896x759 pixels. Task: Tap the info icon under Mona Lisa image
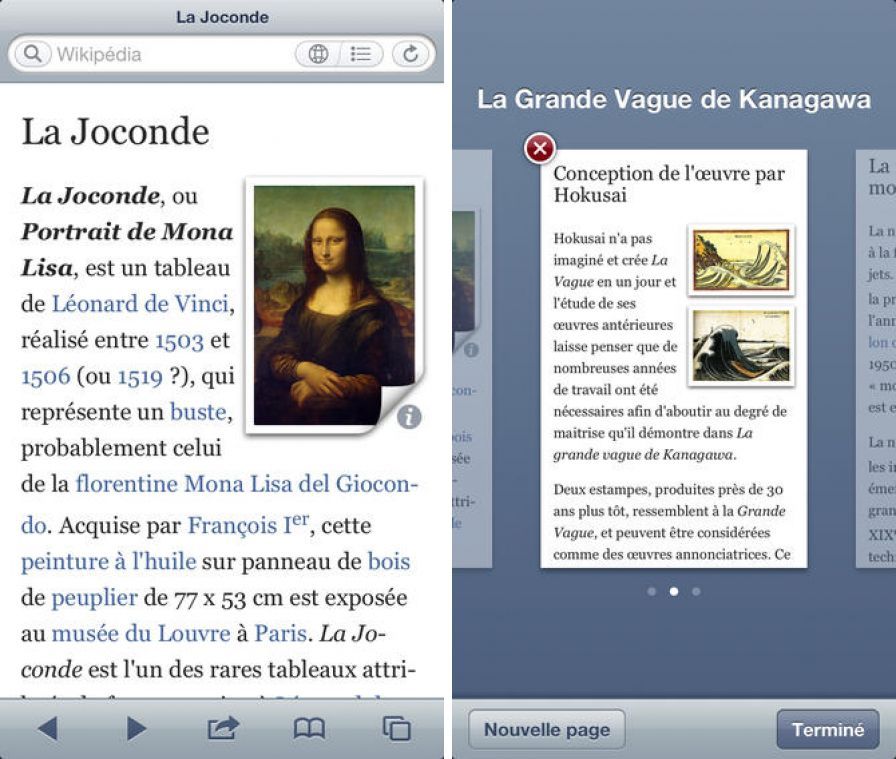click(408, 417)
